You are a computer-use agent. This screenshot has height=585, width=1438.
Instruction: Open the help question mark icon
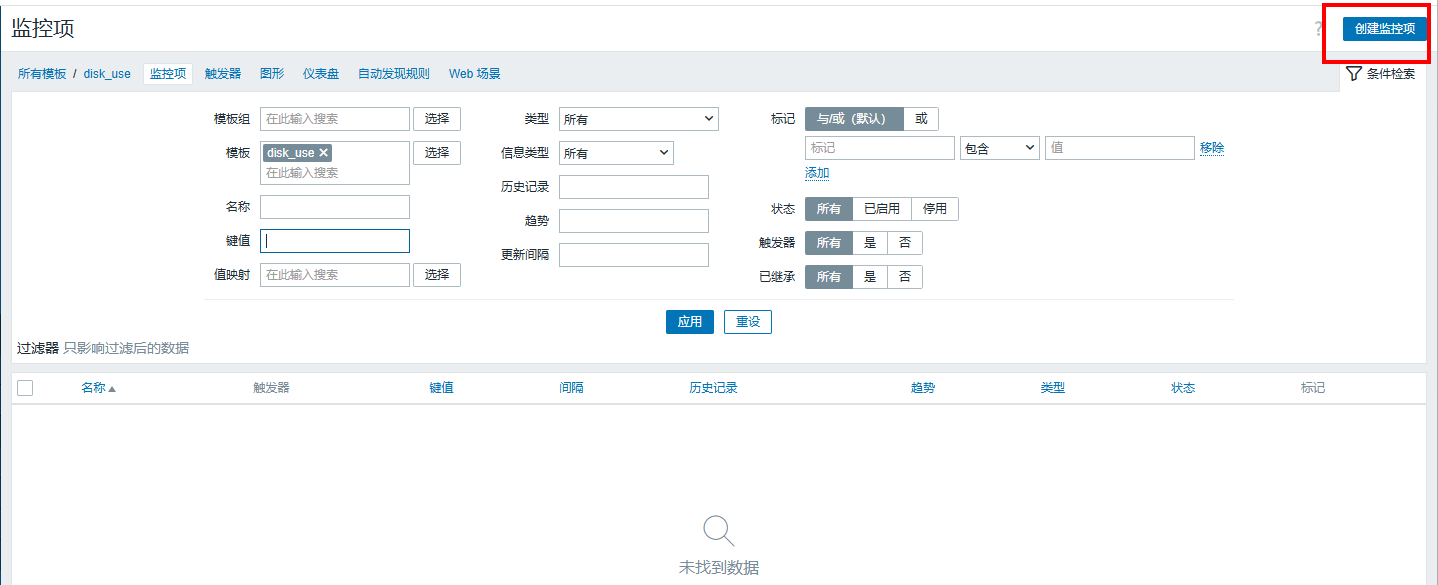pyautogui.click(x=1318, y=29)
